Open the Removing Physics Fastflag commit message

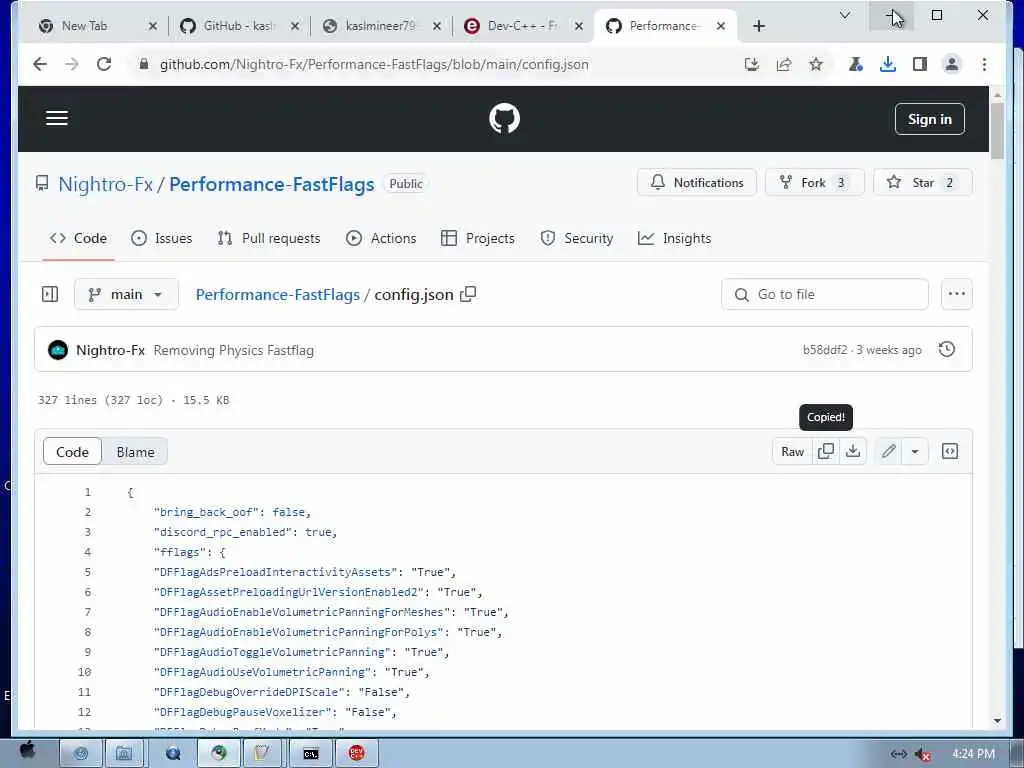[234, 350]
